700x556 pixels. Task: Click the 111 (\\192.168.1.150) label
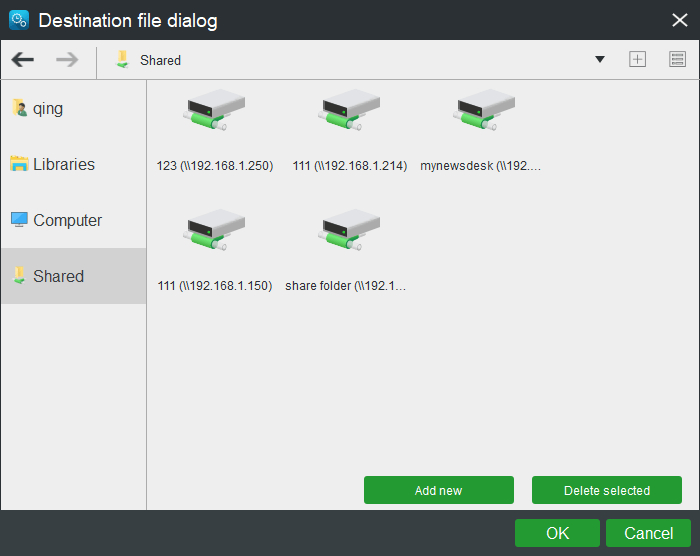point(215,286)
